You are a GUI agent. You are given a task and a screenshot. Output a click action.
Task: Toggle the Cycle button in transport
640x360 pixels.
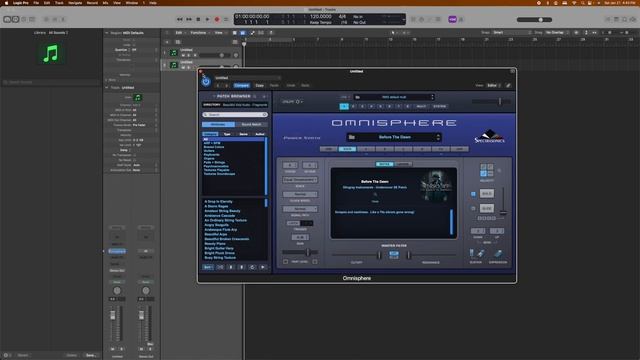226,19
